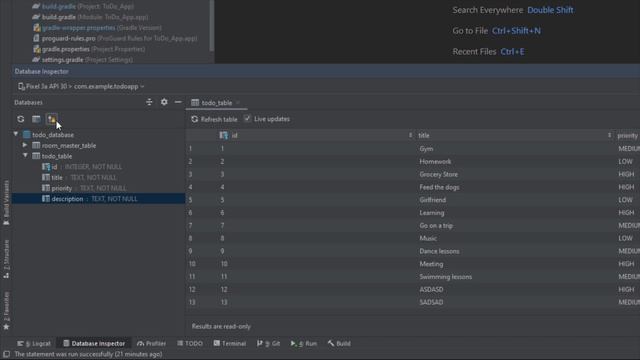Image resolution: width=640 pixels, height=360 pixels.
Task: Click the statement run successfully status message
Action: (x=88, y=354)
